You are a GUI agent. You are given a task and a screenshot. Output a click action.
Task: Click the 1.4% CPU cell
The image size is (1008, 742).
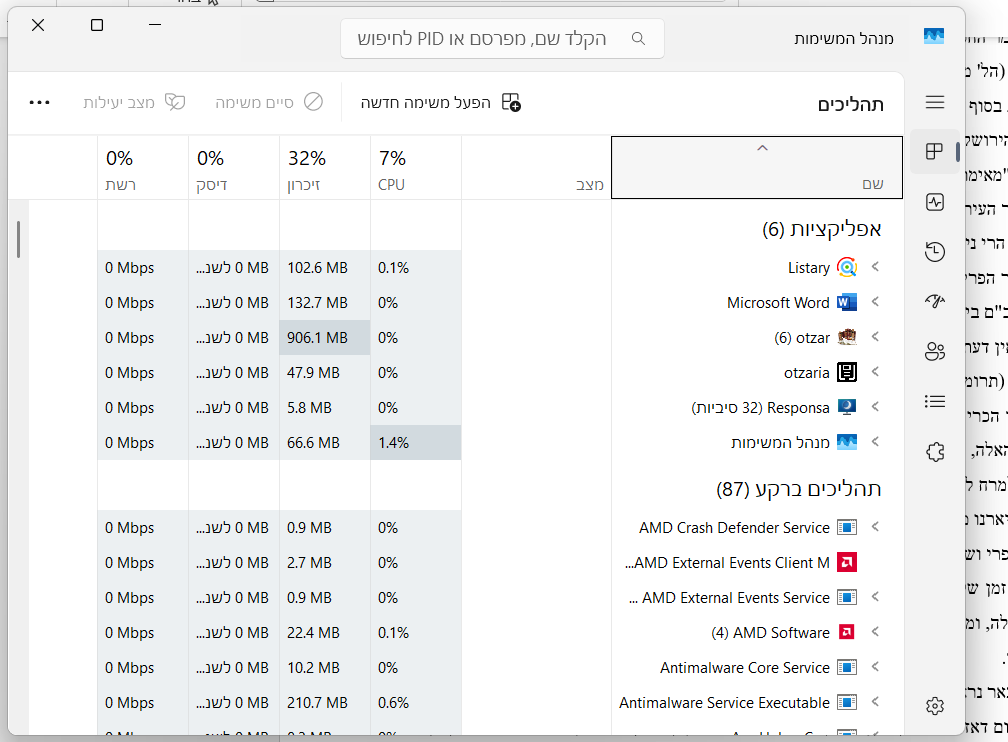click(x=415, y=442)
